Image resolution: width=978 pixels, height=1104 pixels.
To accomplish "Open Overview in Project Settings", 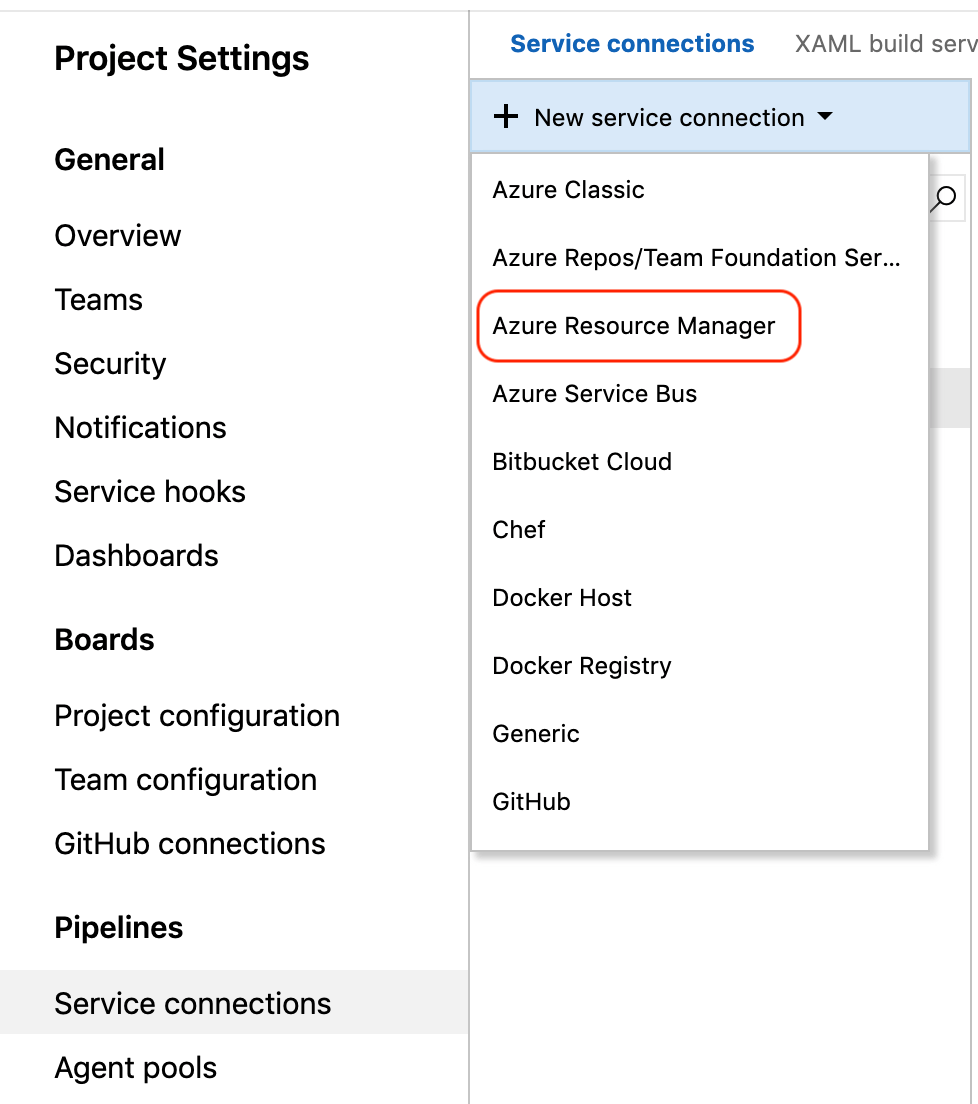I will coord(118,236).
